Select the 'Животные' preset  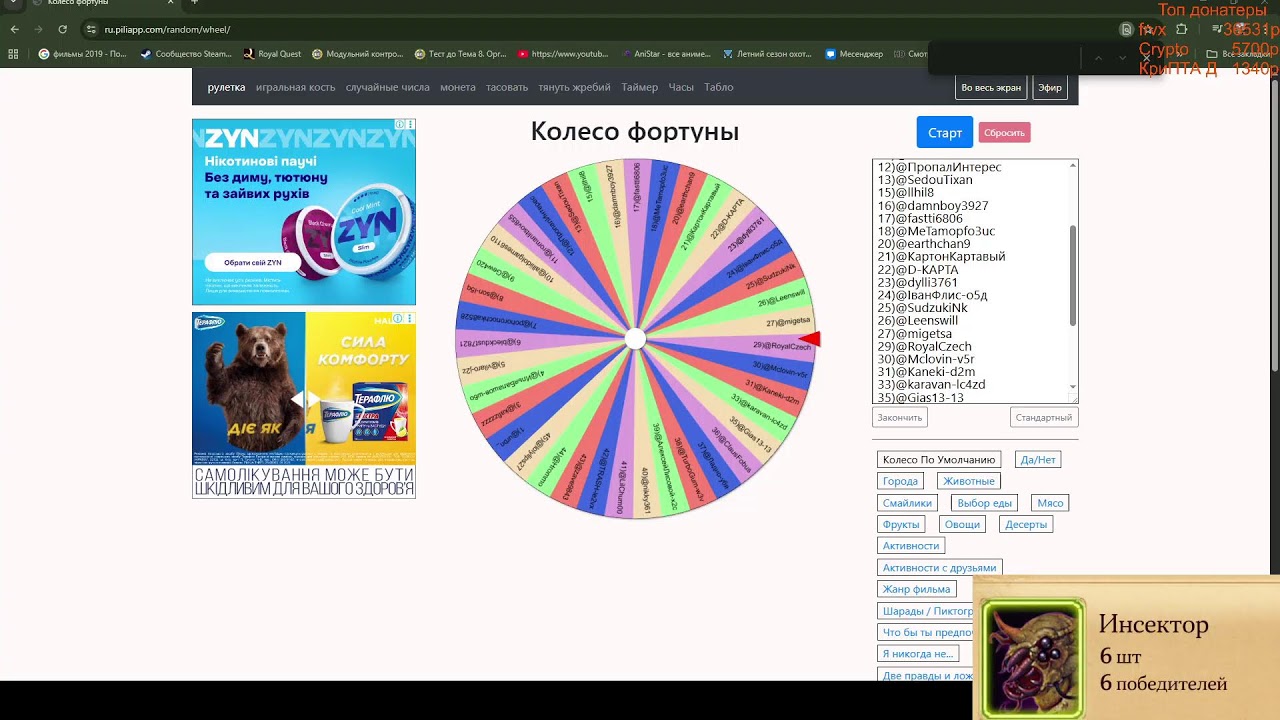[969, 481]
